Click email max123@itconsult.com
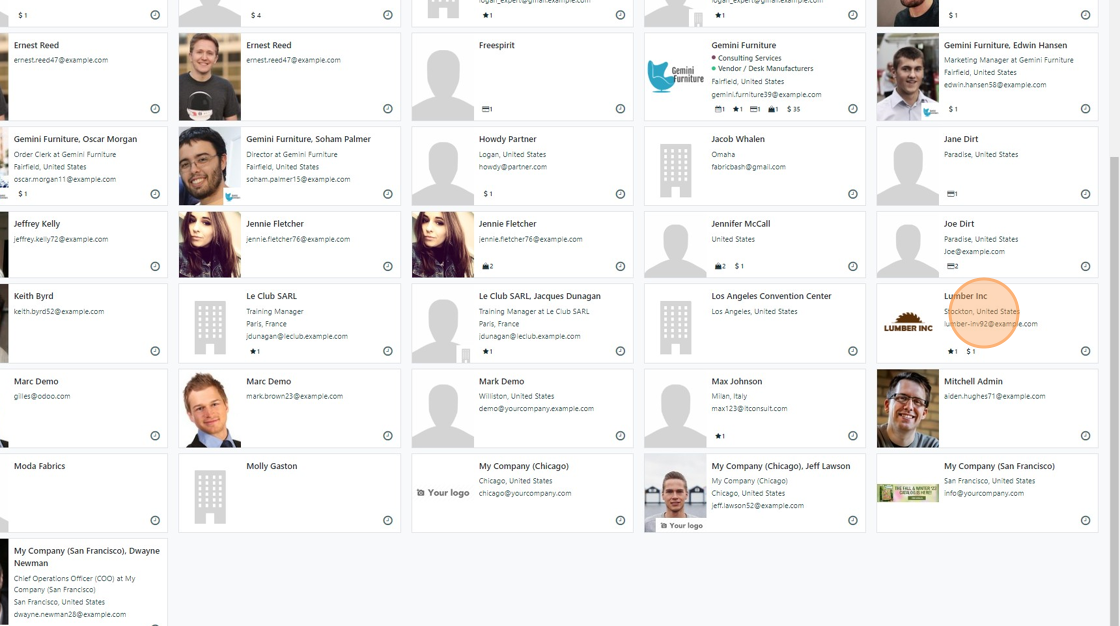 tap(749, 409)
